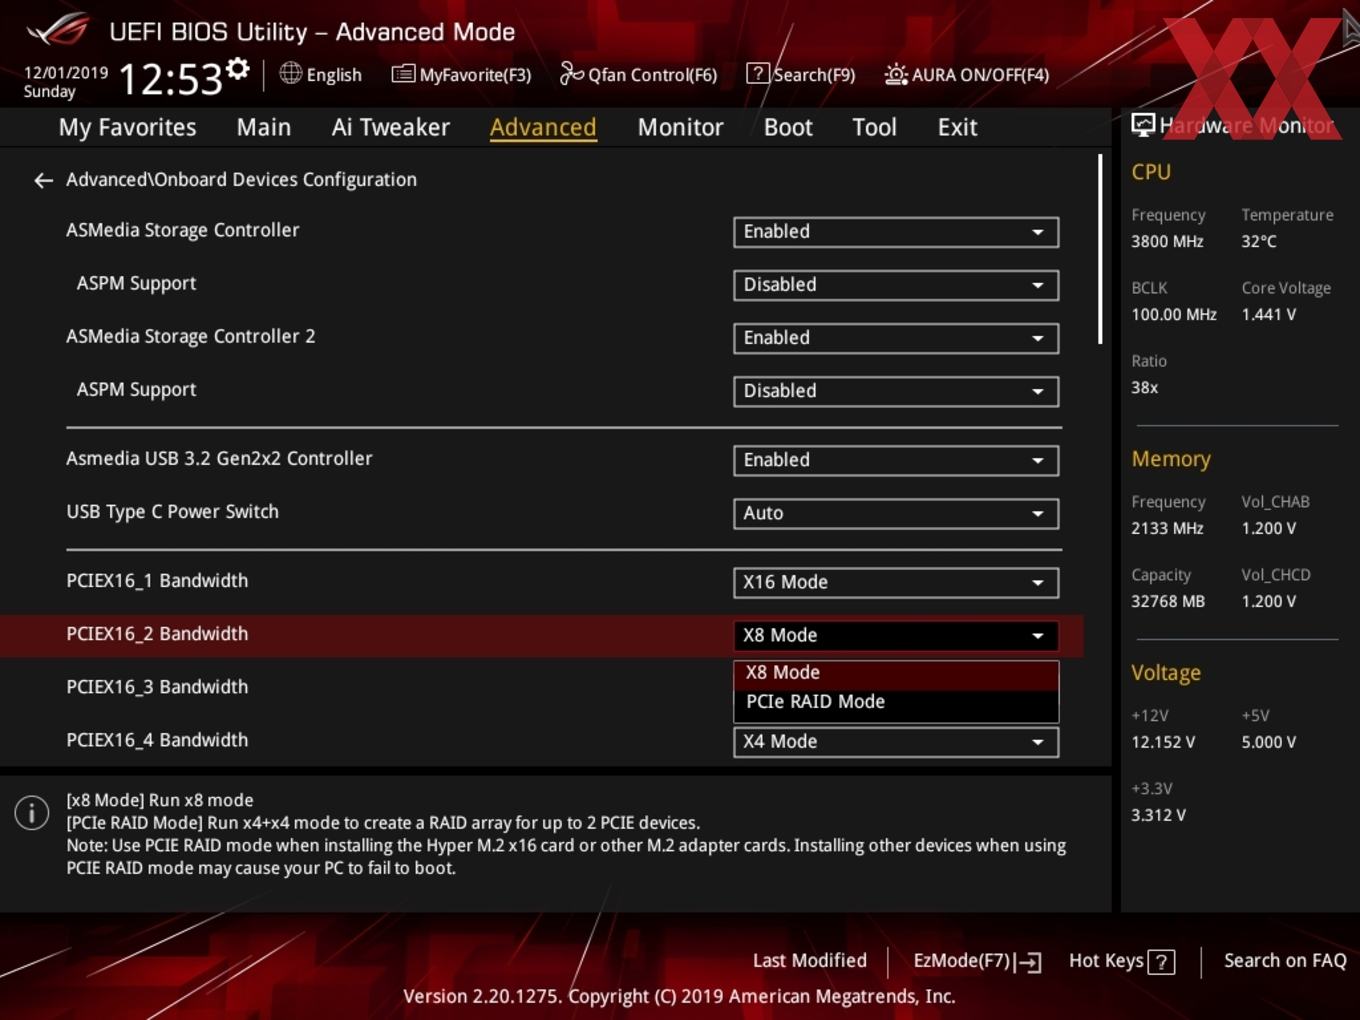Switch to Boot tab

click(788, 127)
